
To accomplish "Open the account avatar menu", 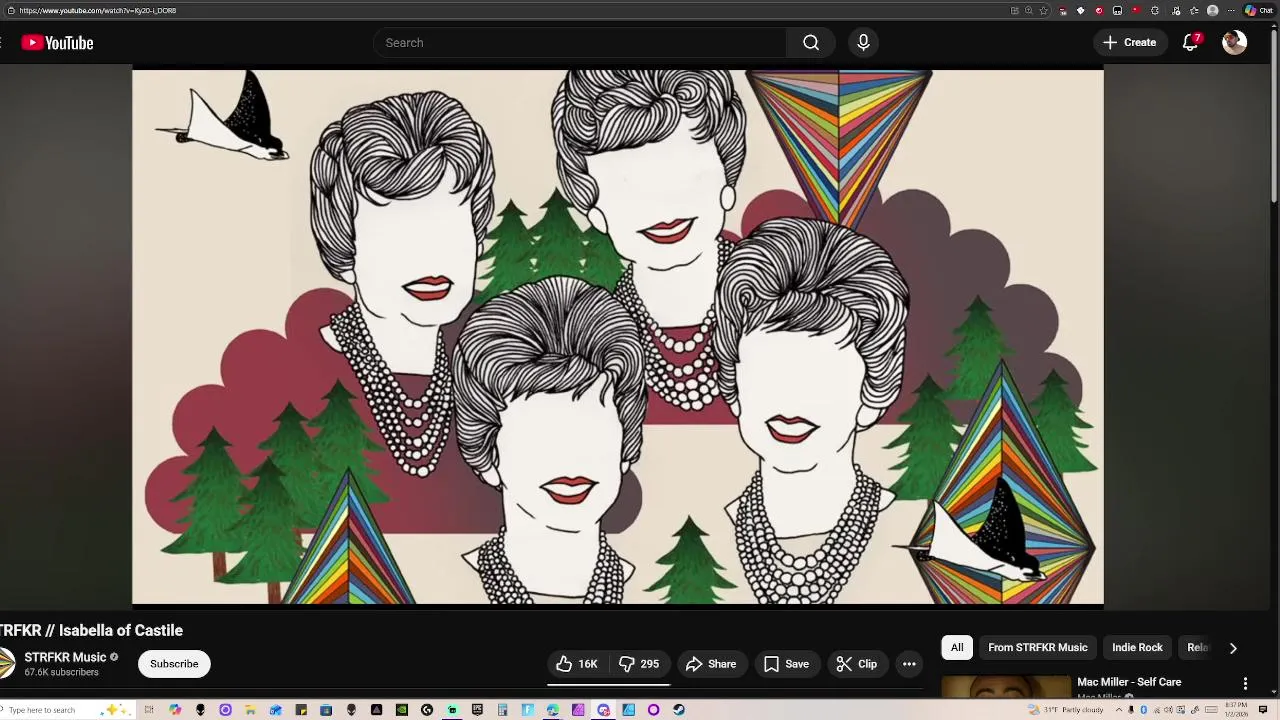I will (1235, 43).
